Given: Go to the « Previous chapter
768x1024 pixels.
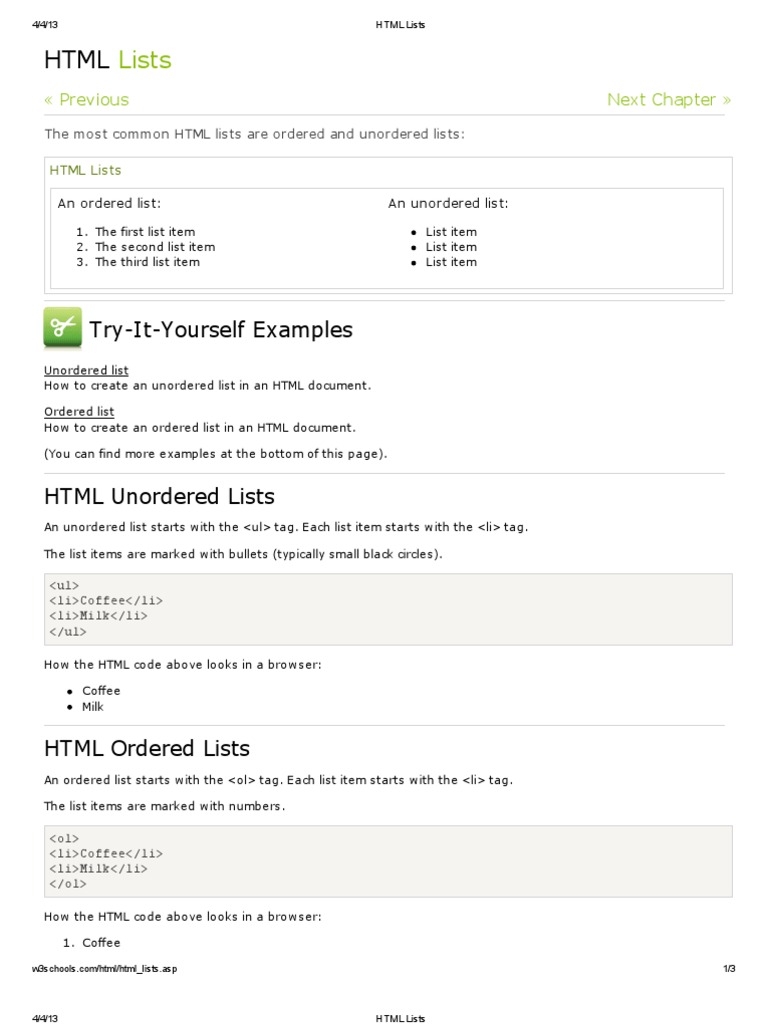Looking at the screenshot, I should [86, 99].
